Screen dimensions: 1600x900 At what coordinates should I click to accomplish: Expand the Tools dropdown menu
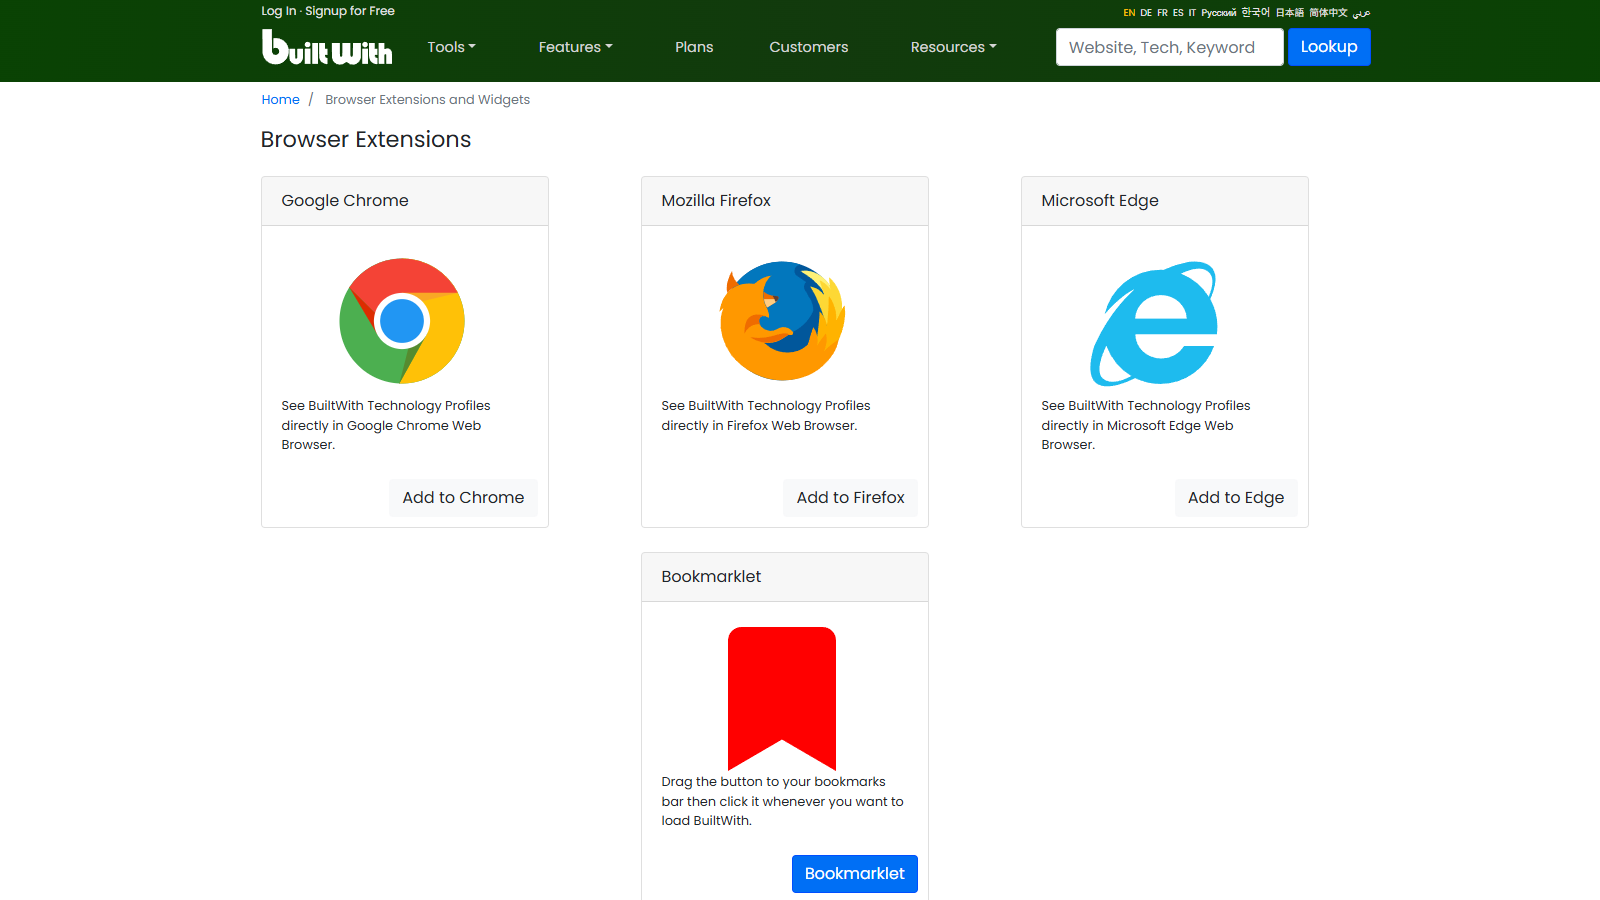click(451, 47)
